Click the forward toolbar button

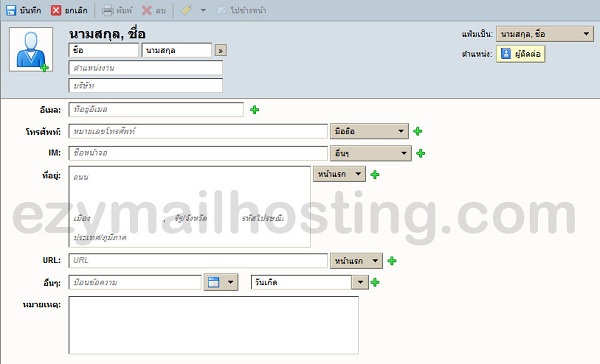241,10
